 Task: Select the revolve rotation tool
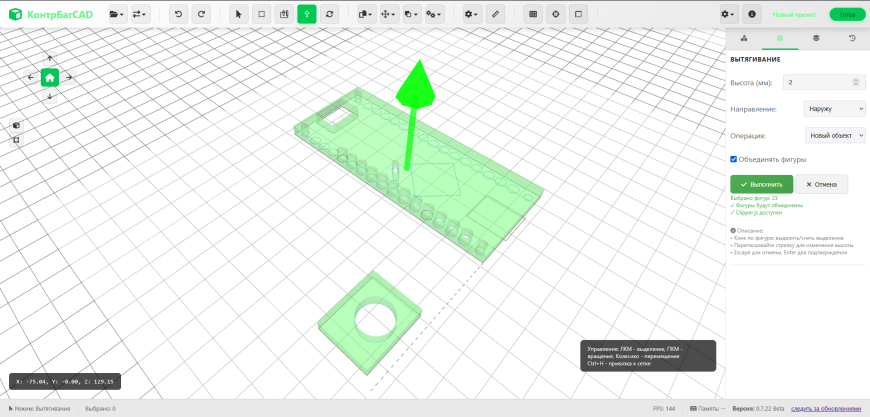(x=330, y=14)
